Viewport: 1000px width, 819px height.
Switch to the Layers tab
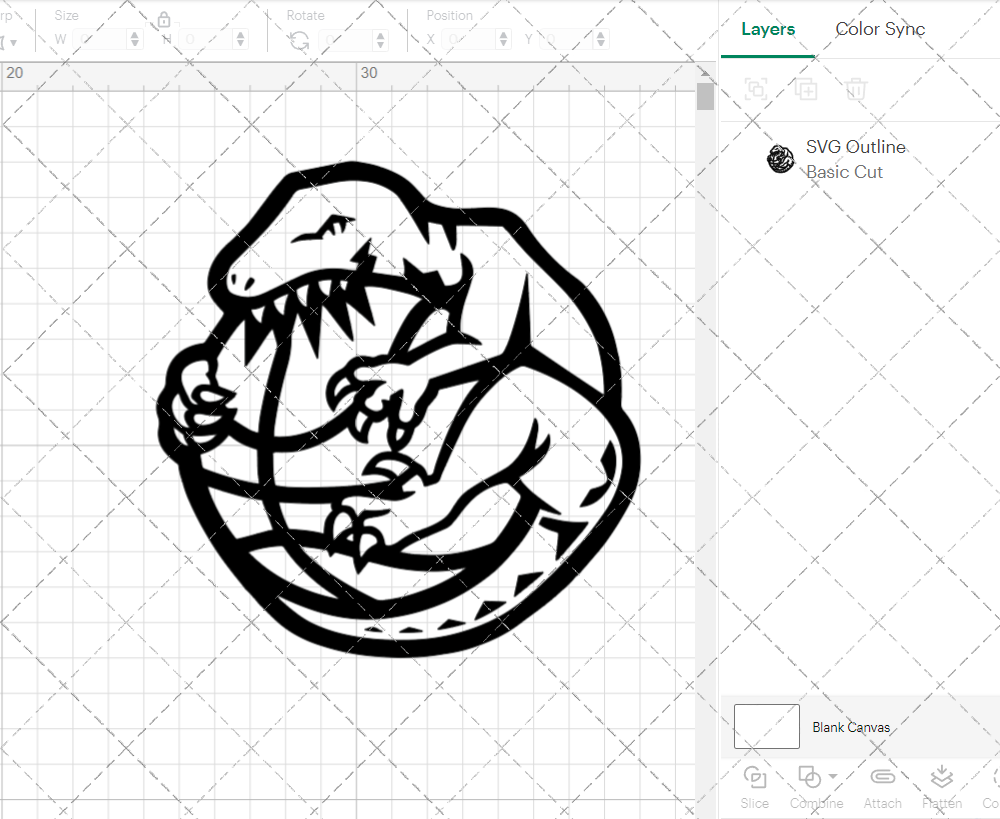[x=767, y=29]
